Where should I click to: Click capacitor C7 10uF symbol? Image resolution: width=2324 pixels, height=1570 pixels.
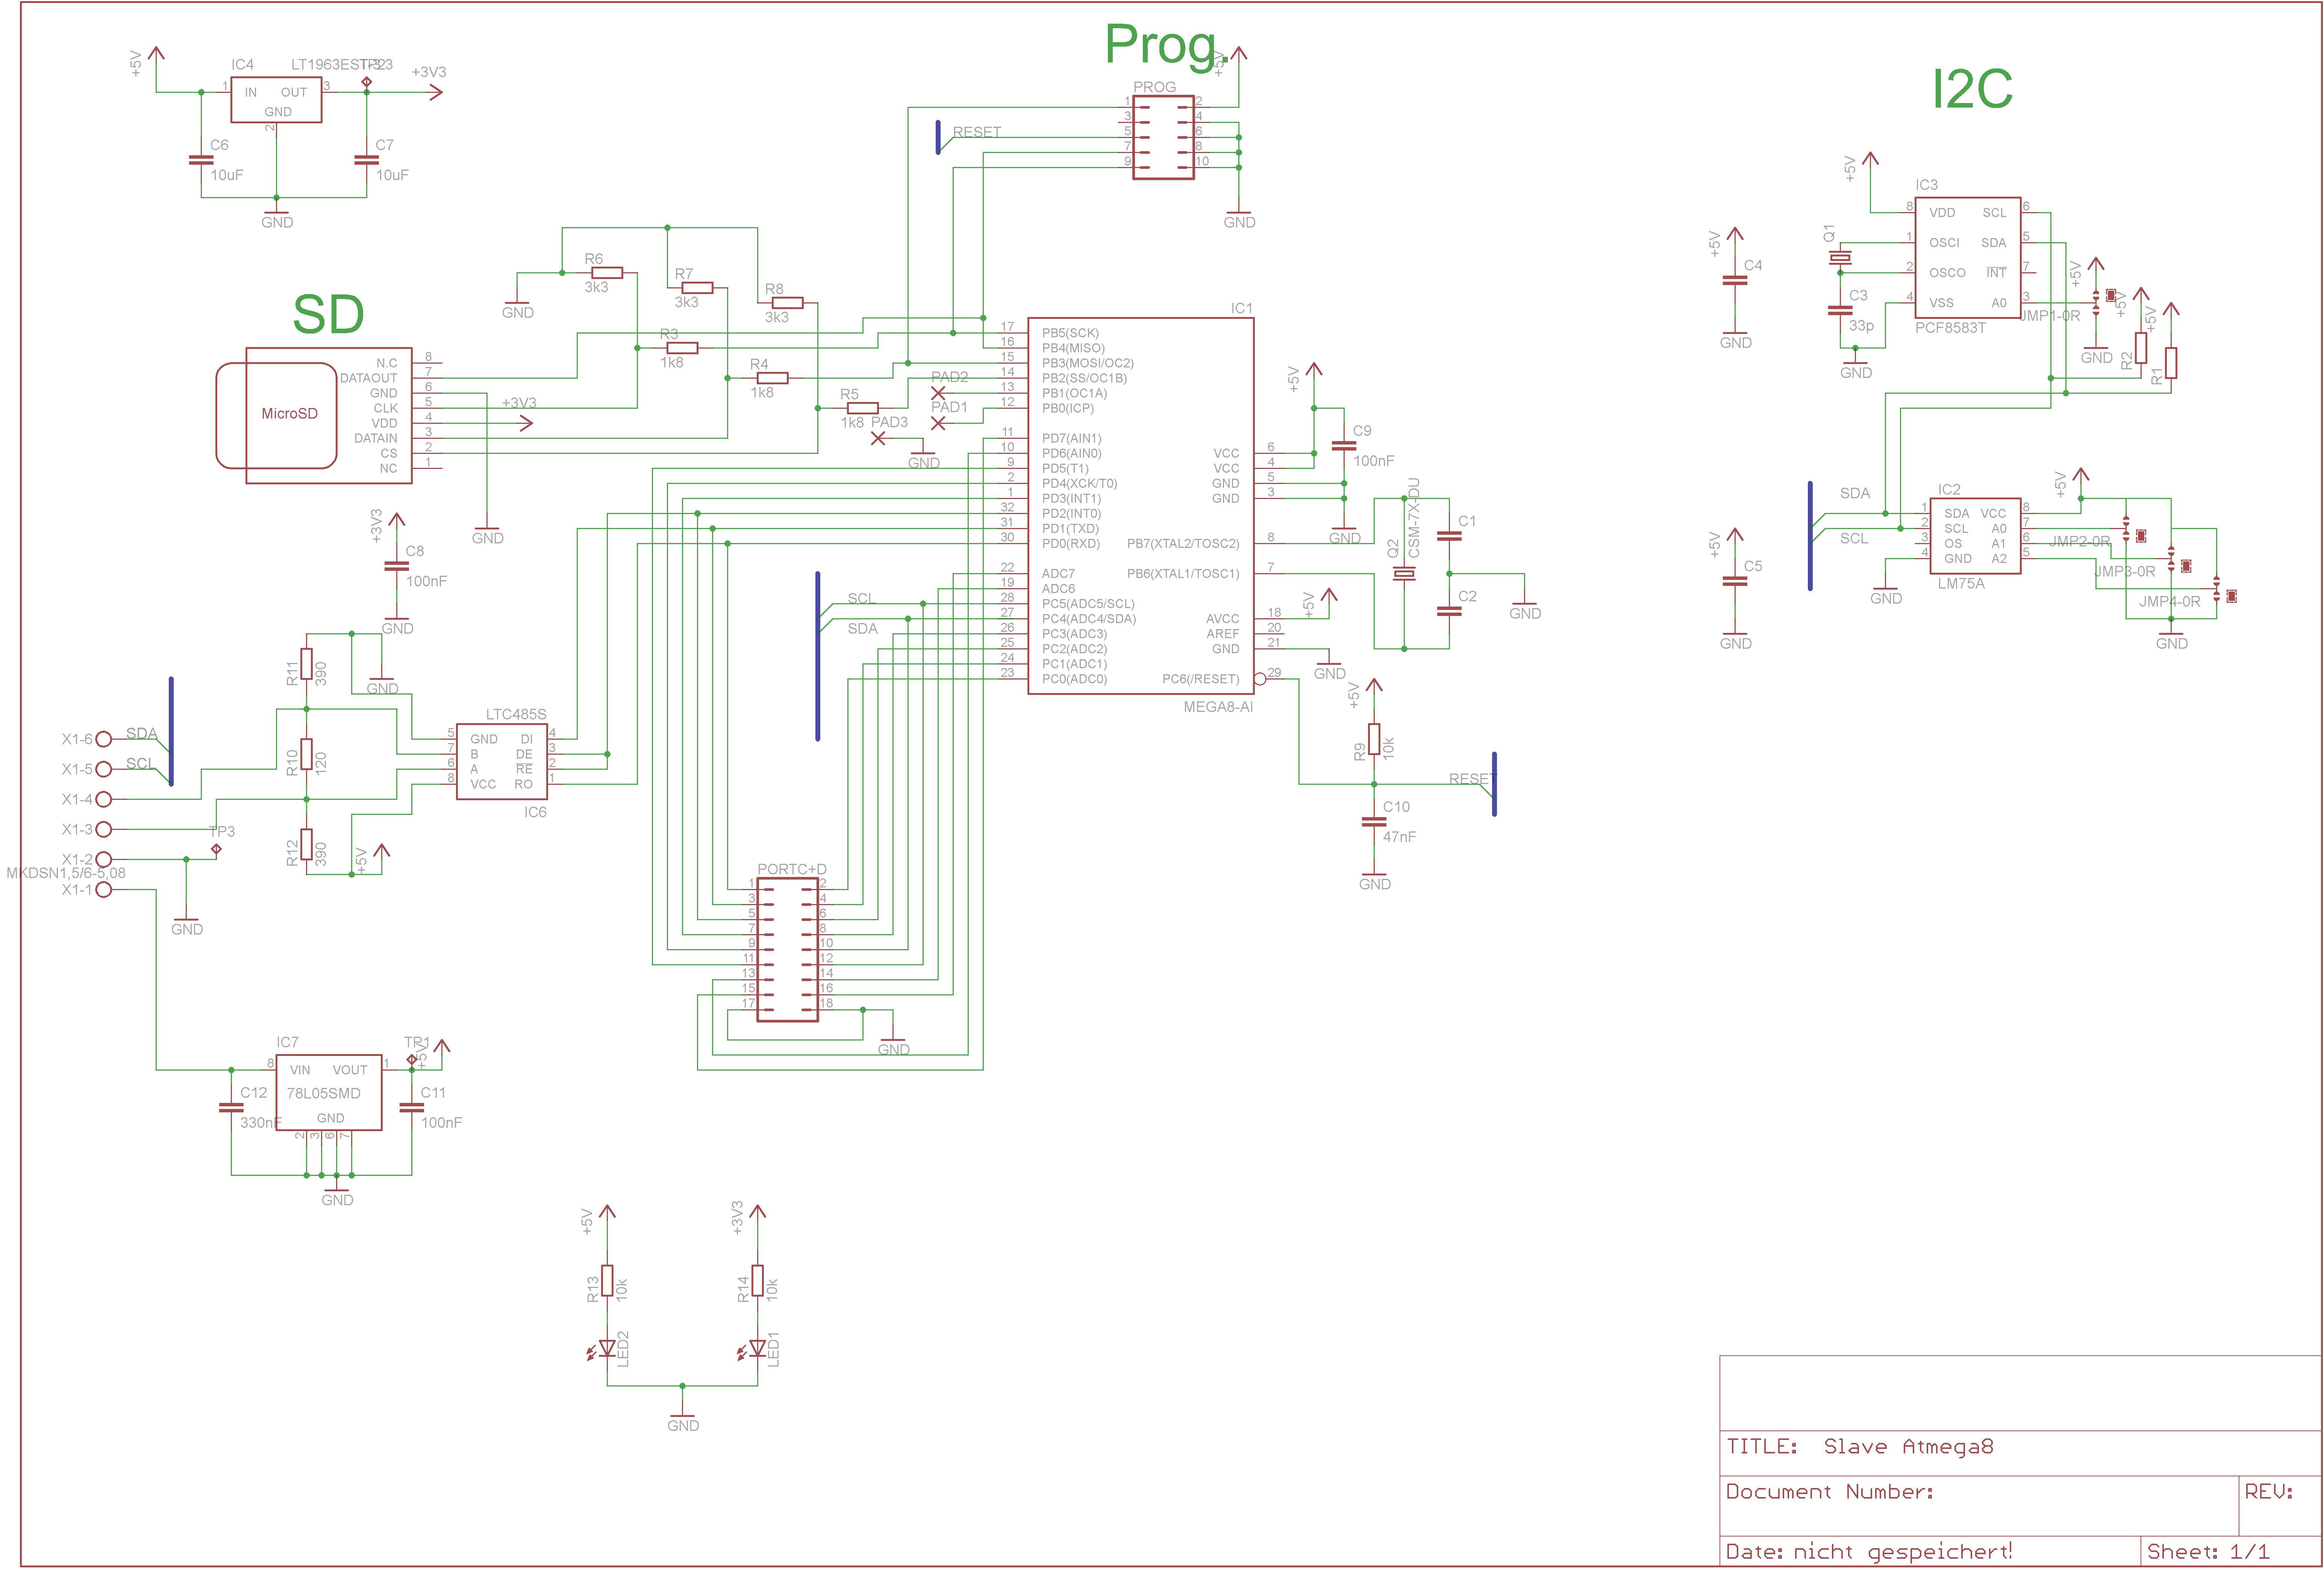366,159
